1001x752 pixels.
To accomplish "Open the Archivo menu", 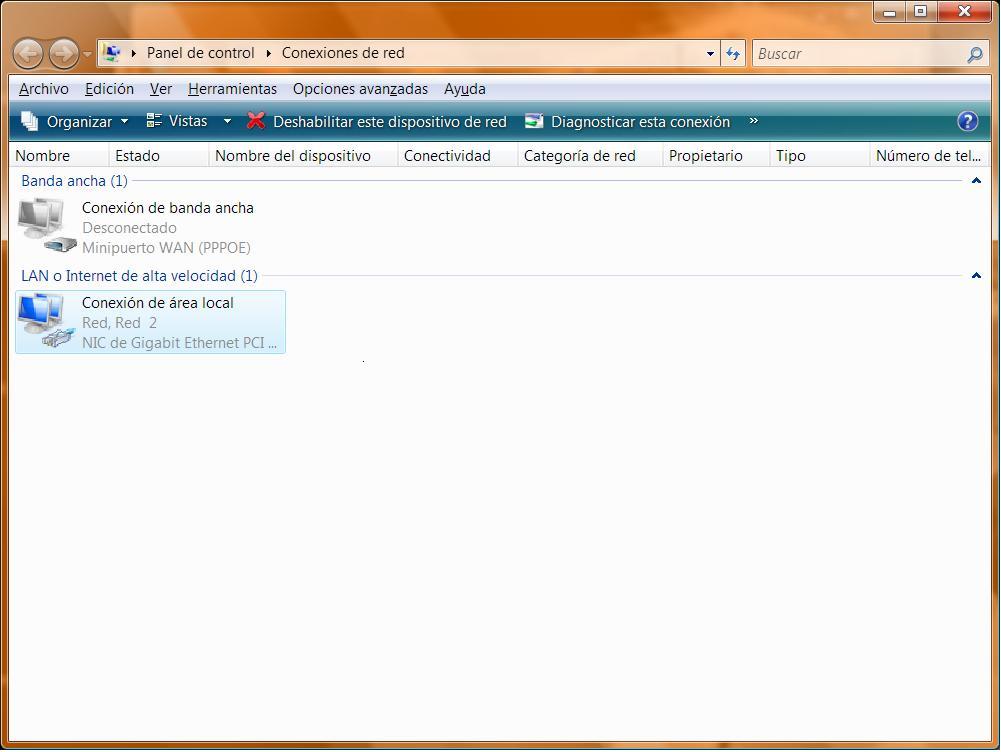I will coord(44,89).
